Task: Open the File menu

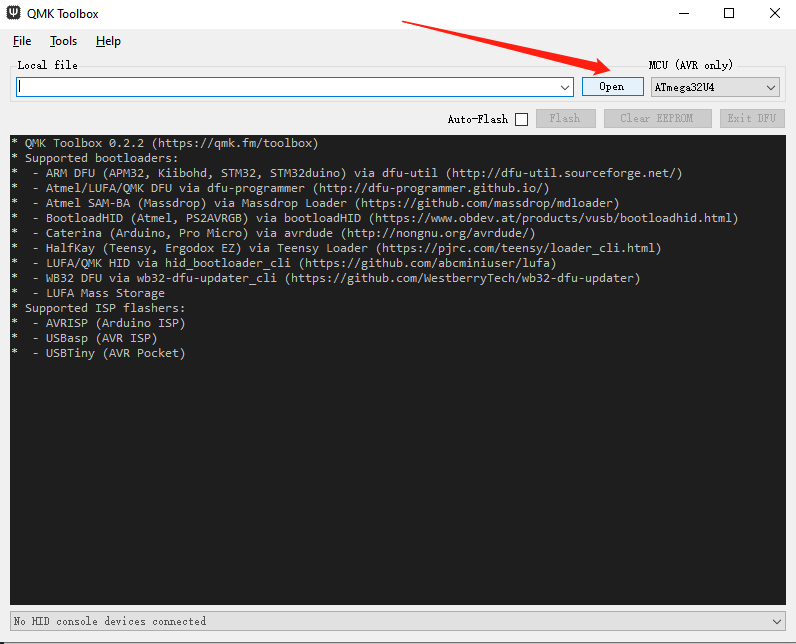Action: [22, 41]
